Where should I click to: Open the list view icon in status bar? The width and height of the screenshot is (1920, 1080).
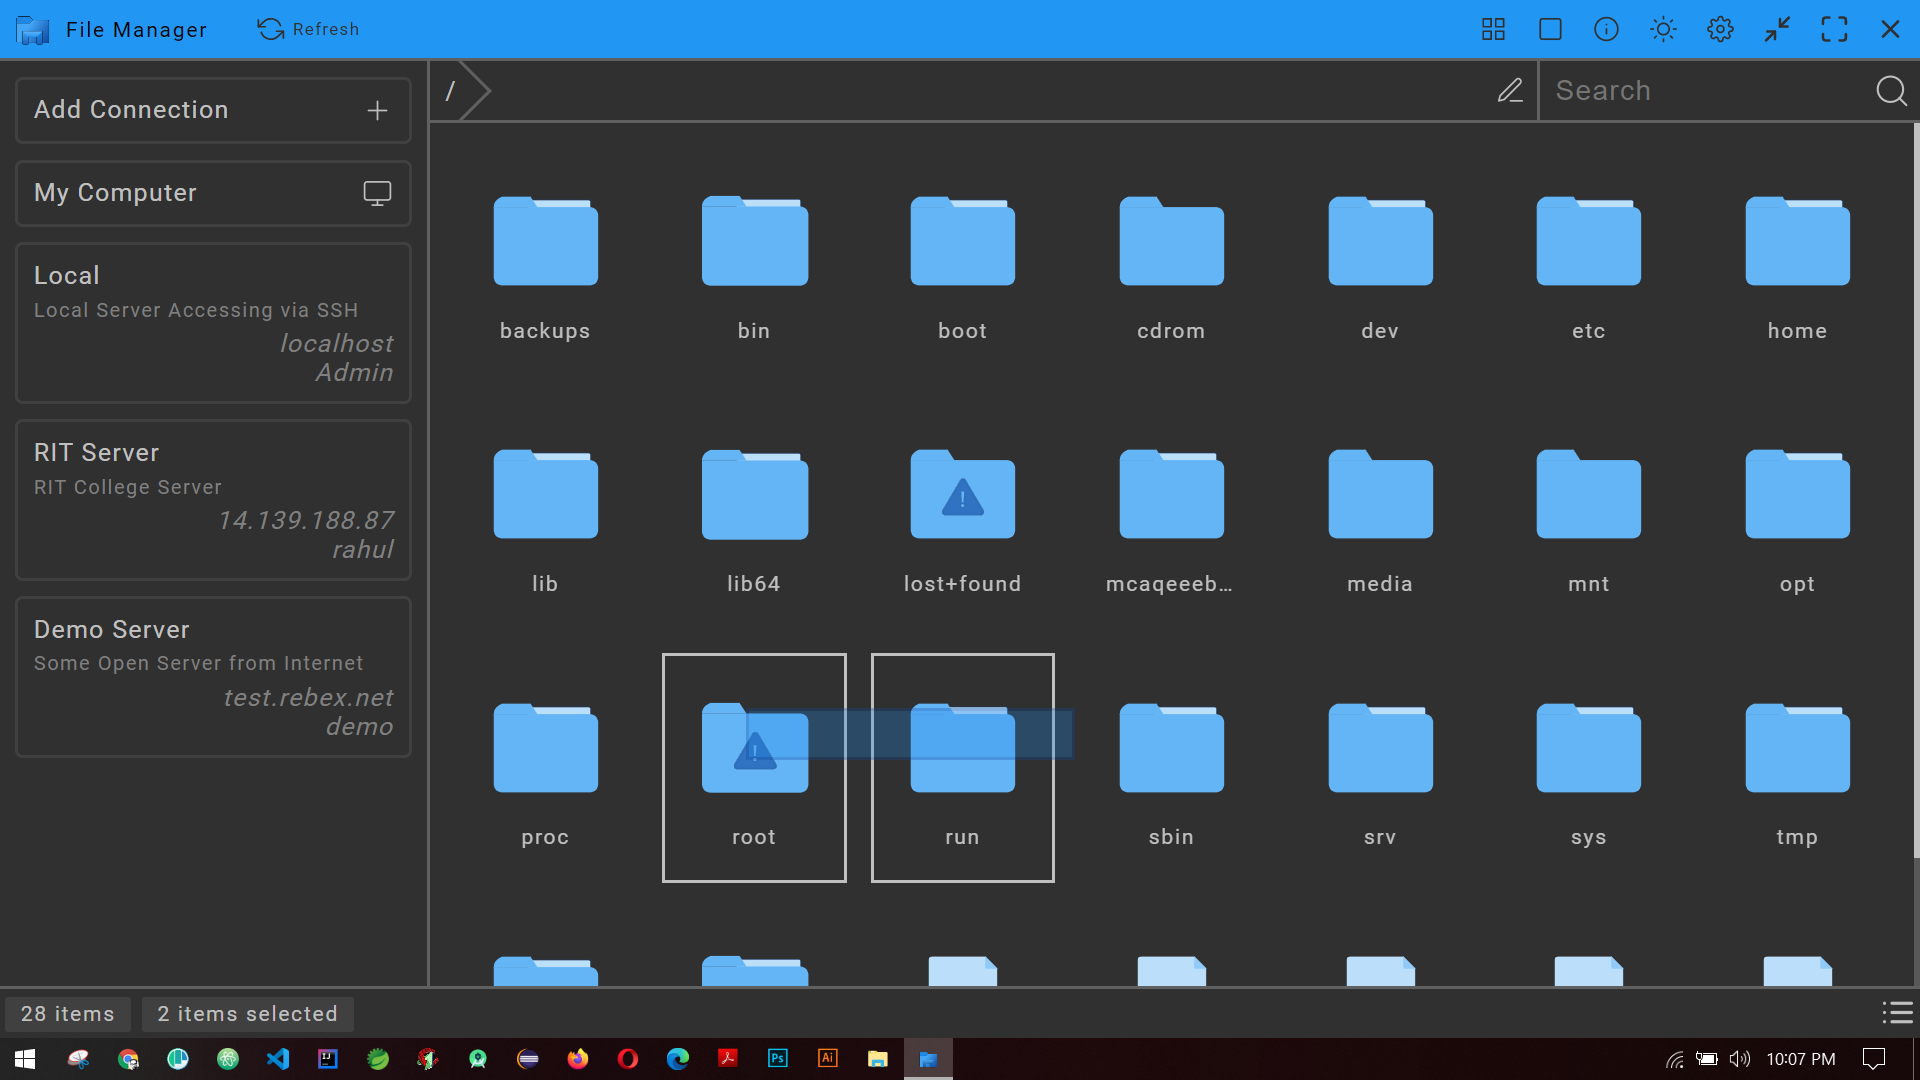1898,1013
